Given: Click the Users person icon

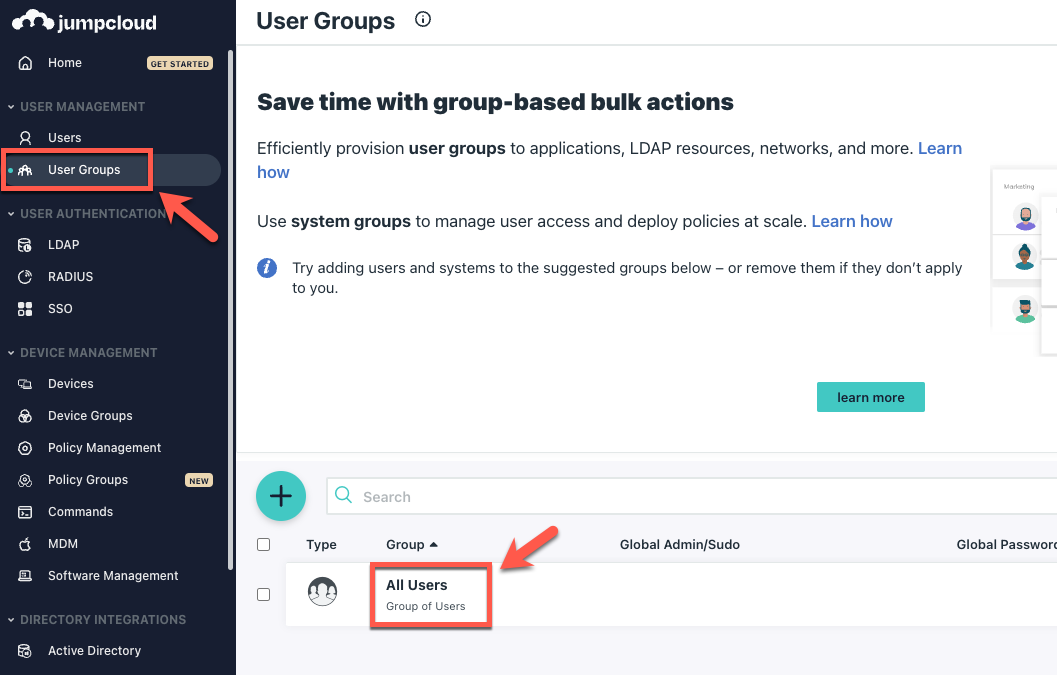Looking at the screenshot, I should pos(25,138).
